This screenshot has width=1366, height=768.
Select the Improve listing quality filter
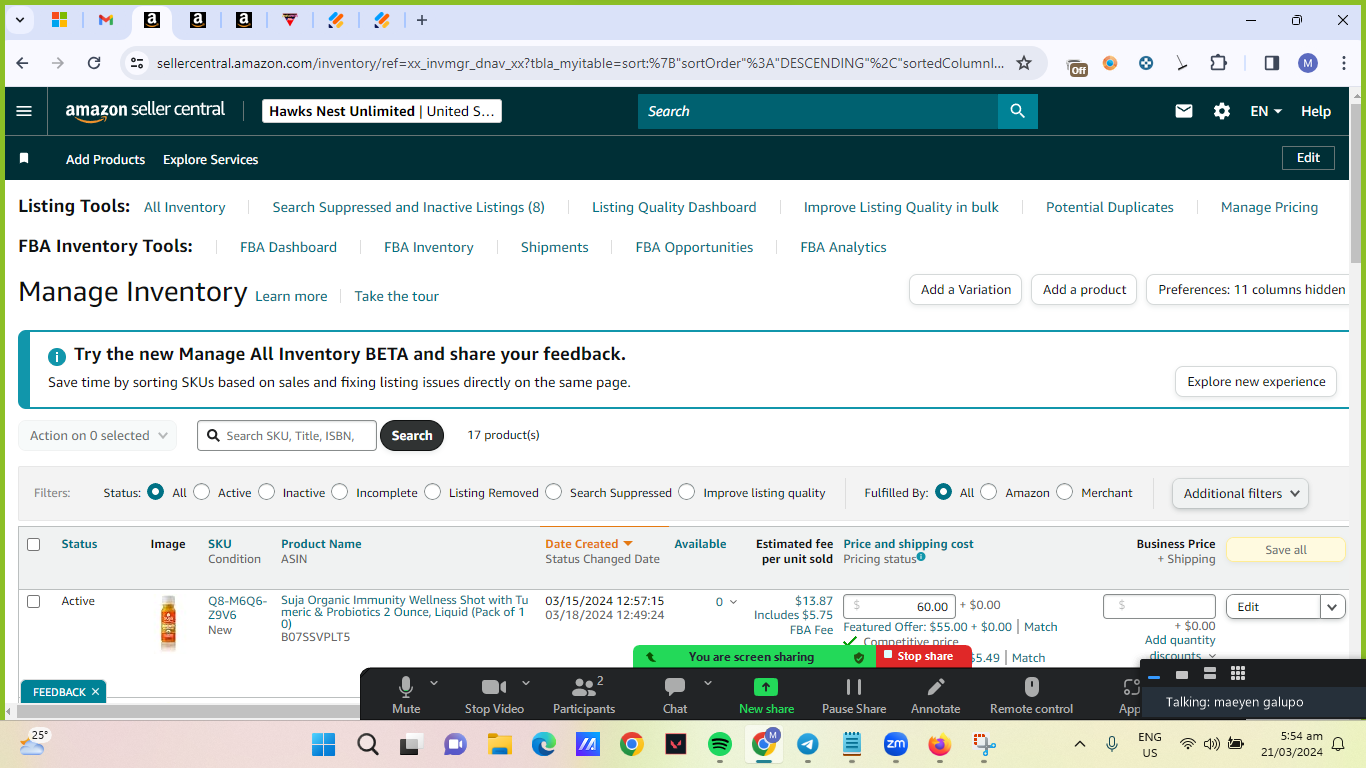686,492
